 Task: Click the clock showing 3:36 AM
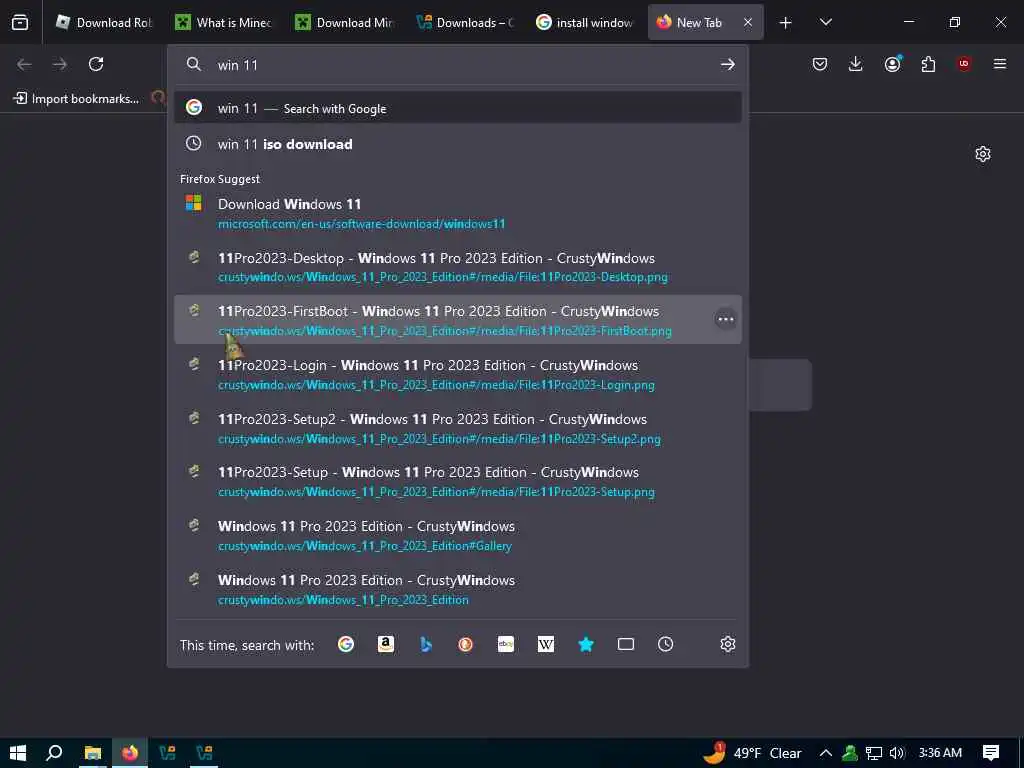pos(940,753)
